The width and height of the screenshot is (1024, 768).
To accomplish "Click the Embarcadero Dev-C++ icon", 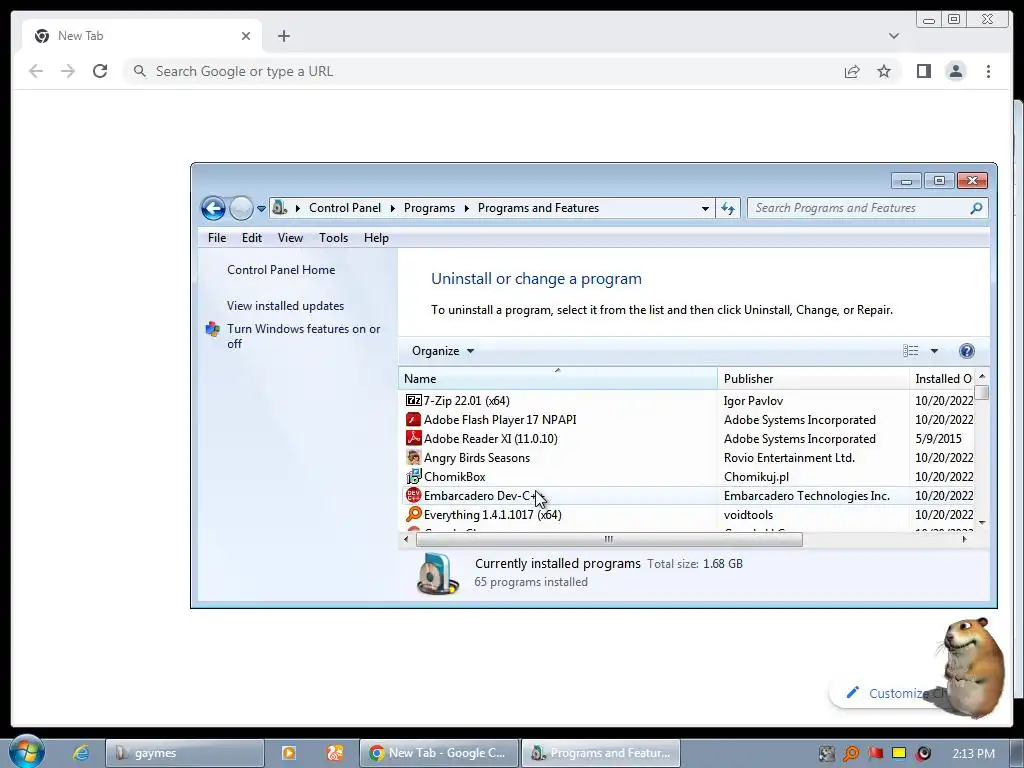I will click(413, 495).
